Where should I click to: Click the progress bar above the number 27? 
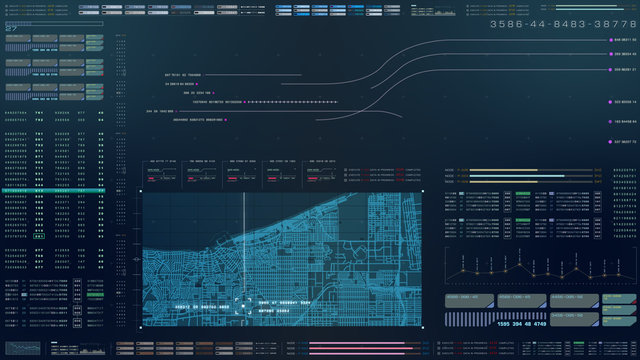(x=54, y=24)
